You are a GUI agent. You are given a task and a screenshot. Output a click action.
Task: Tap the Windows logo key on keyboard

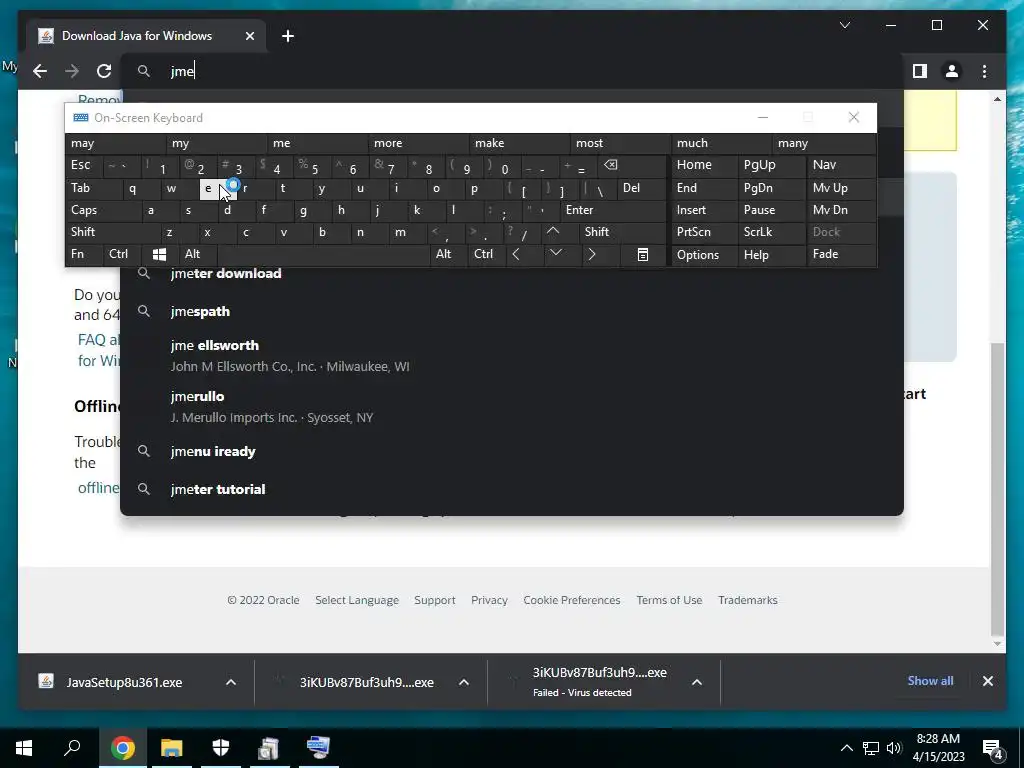159,255
